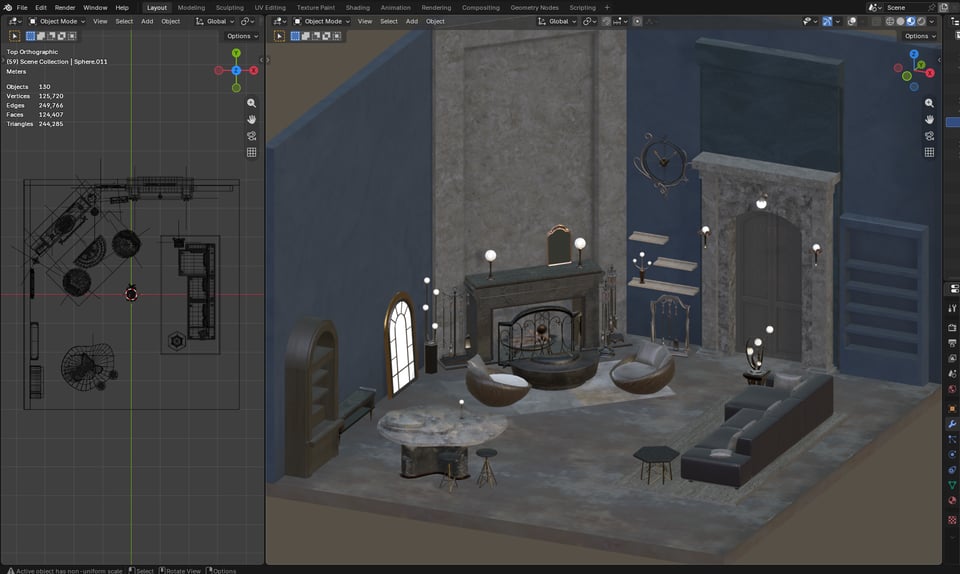Screen dimensions: 960x574
Task: Toggle camera view in the right viewport
Action: click(929, 136)
